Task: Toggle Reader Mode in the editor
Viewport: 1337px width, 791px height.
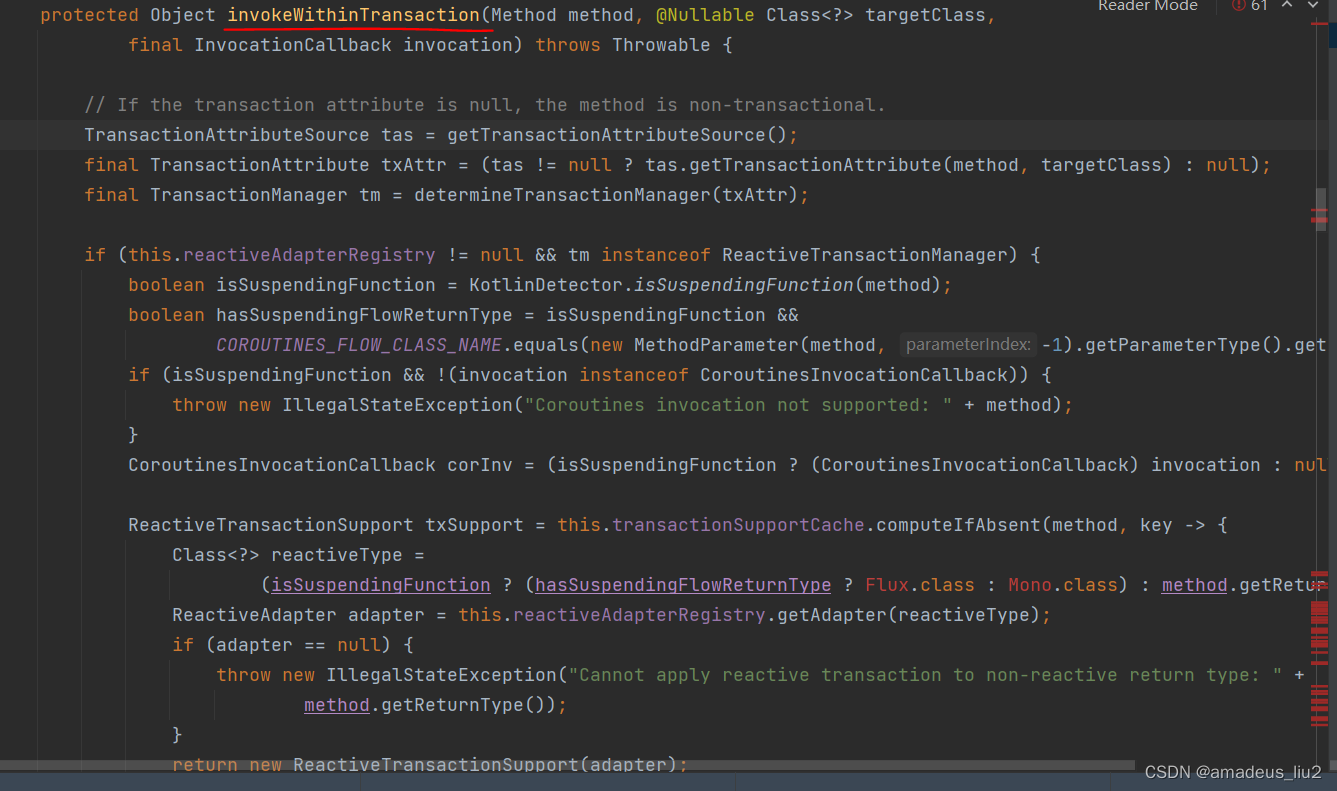Action: pos(1147,5)
